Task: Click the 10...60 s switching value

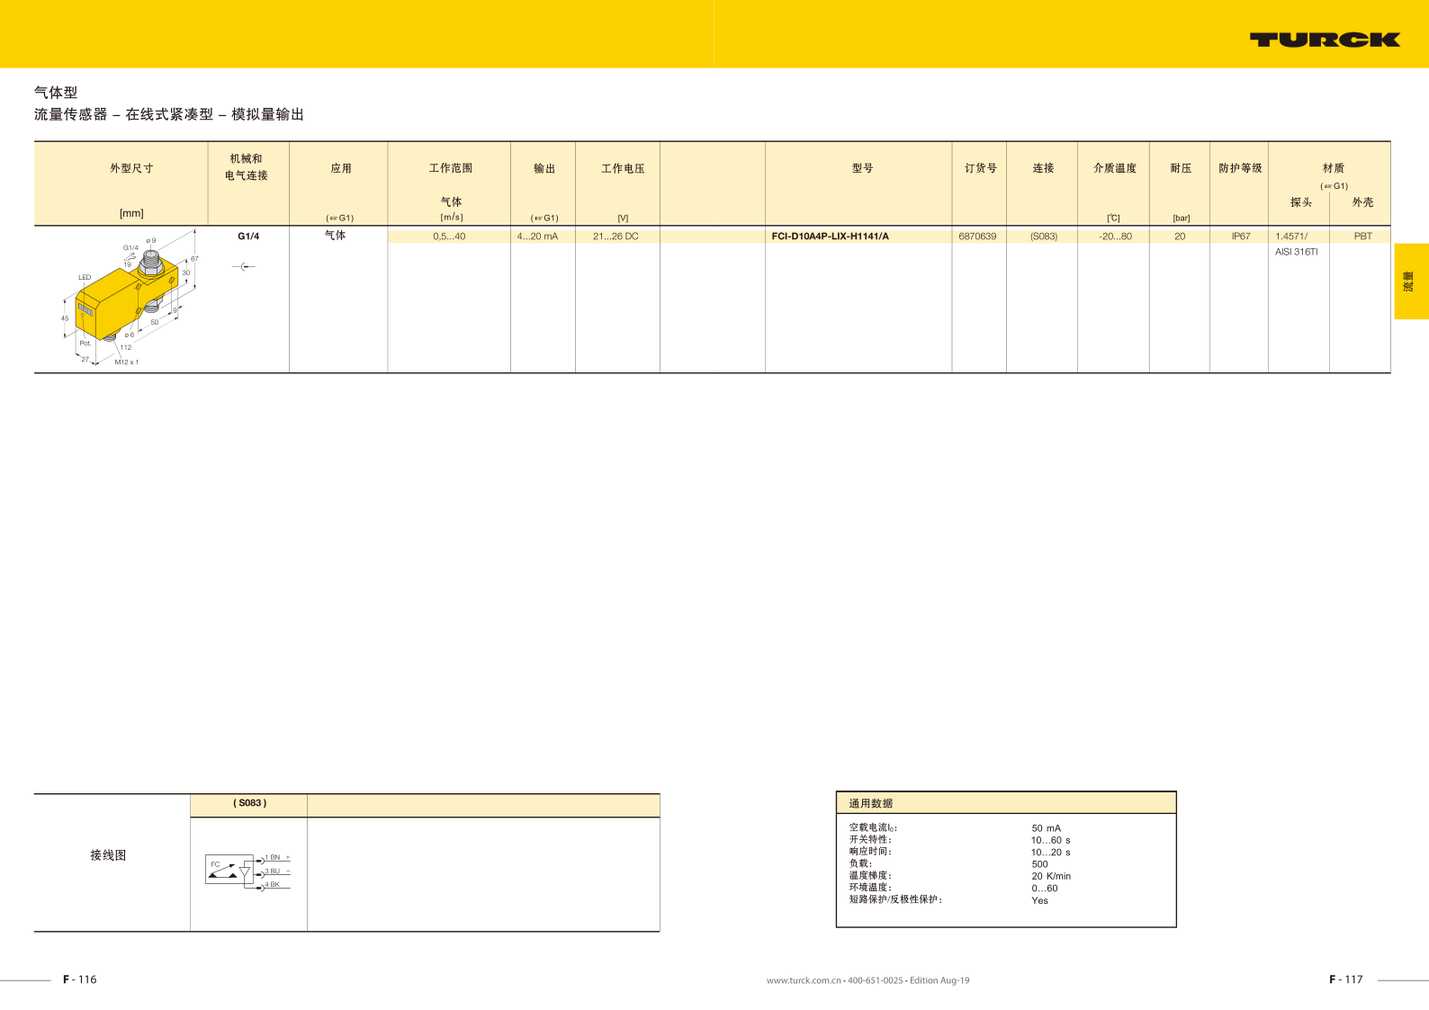Action: click(x=1051, y=840)
